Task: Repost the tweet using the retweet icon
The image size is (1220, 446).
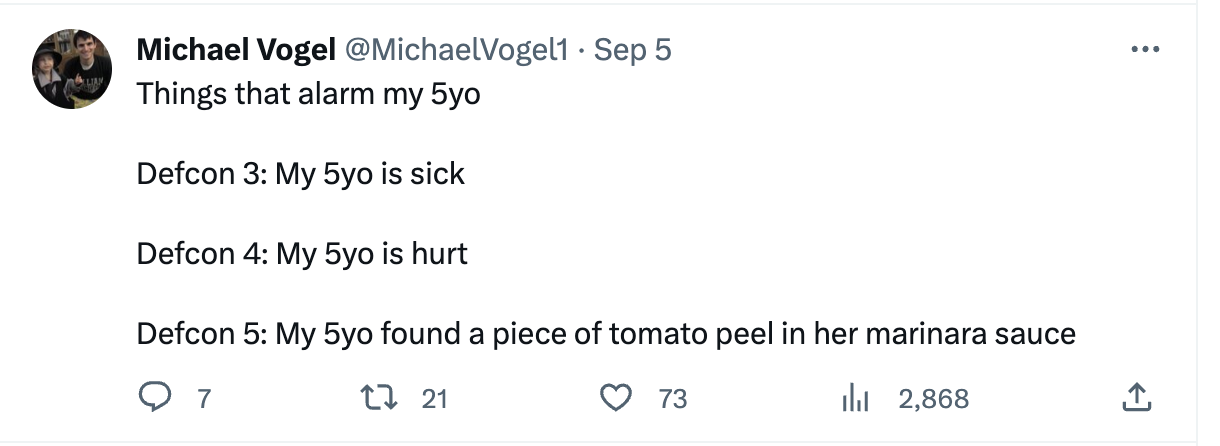Action: tap(385, 399)
